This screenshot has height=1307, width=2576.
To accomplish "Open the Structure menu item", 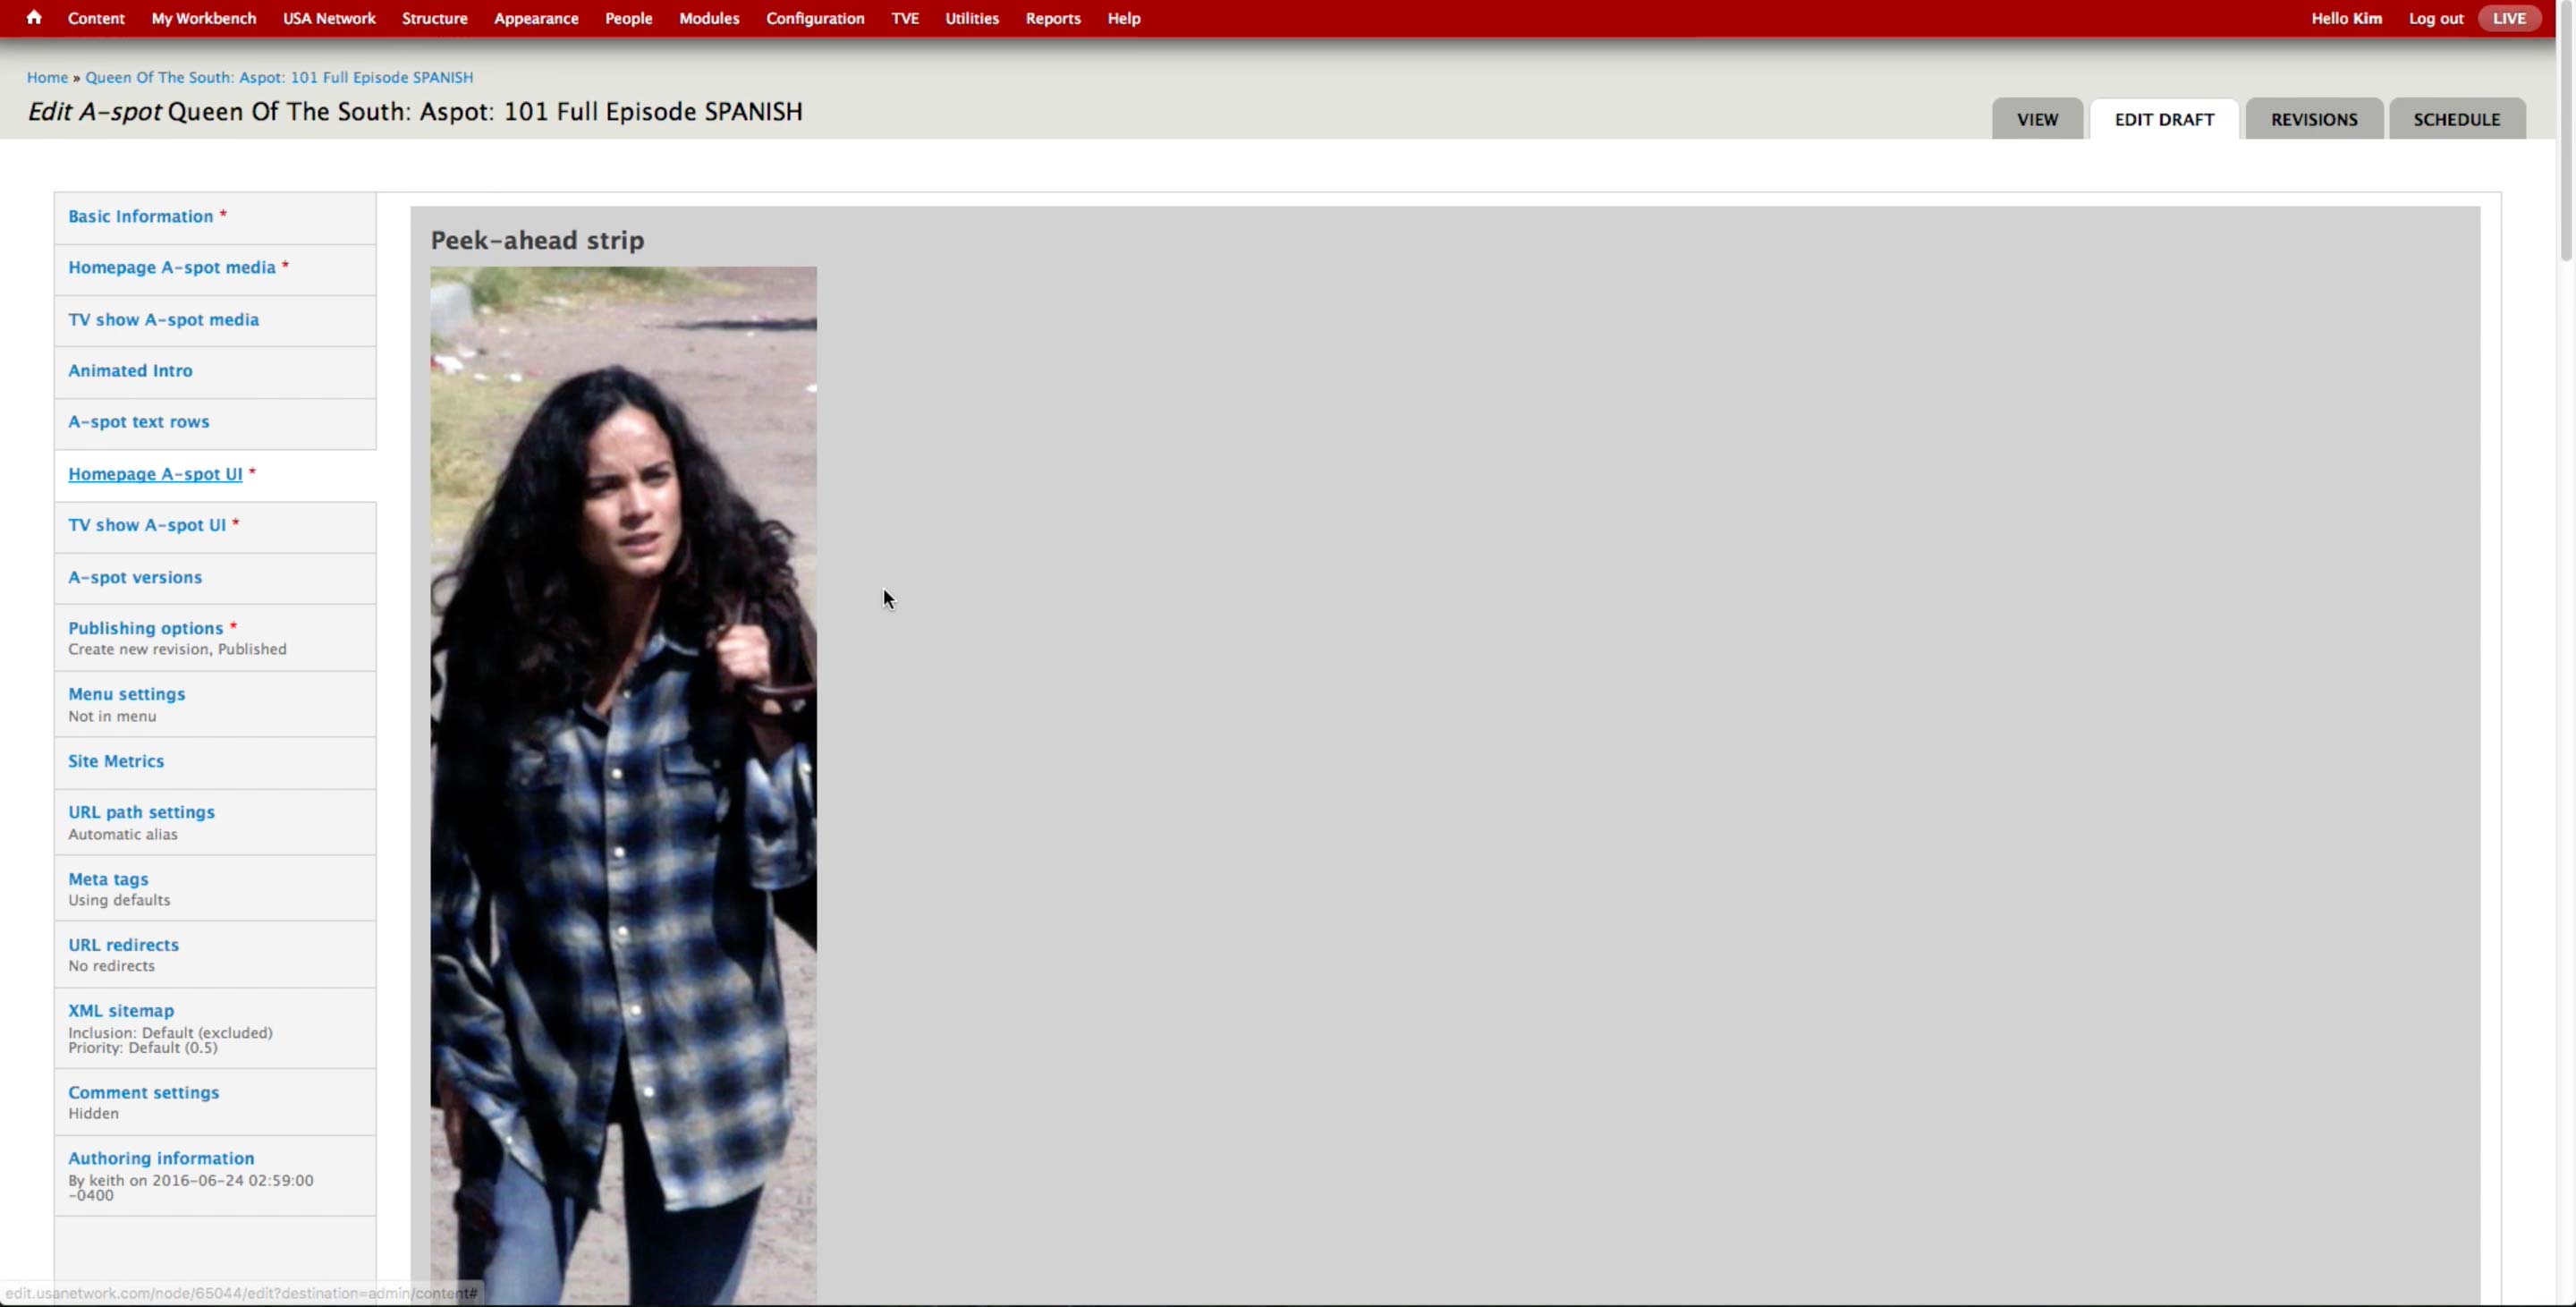I will point(434,18).
